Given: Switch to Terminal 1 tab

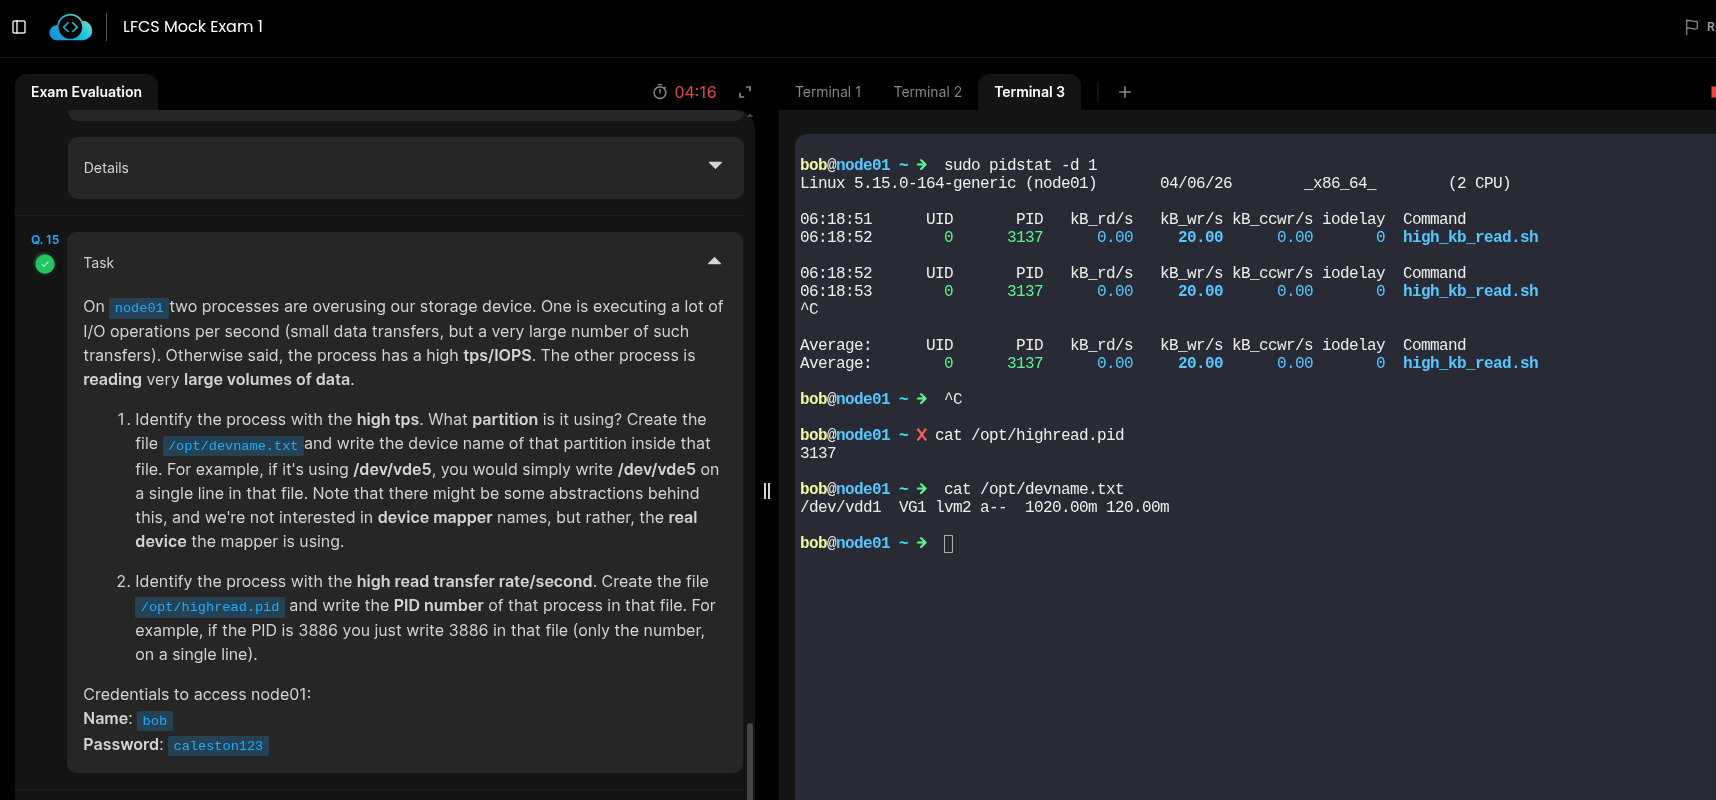Looking at the screenshot, I should coord(828,92).
